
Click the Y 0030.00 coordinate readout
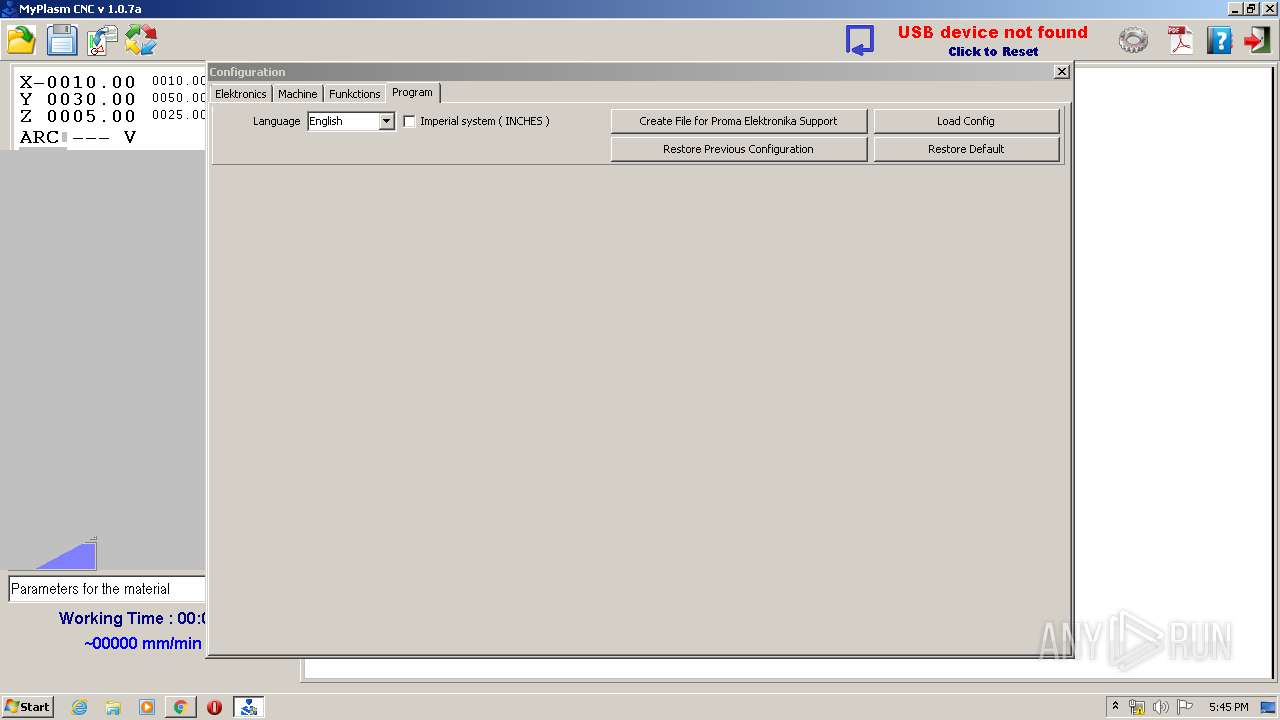[x=78, y=100]
